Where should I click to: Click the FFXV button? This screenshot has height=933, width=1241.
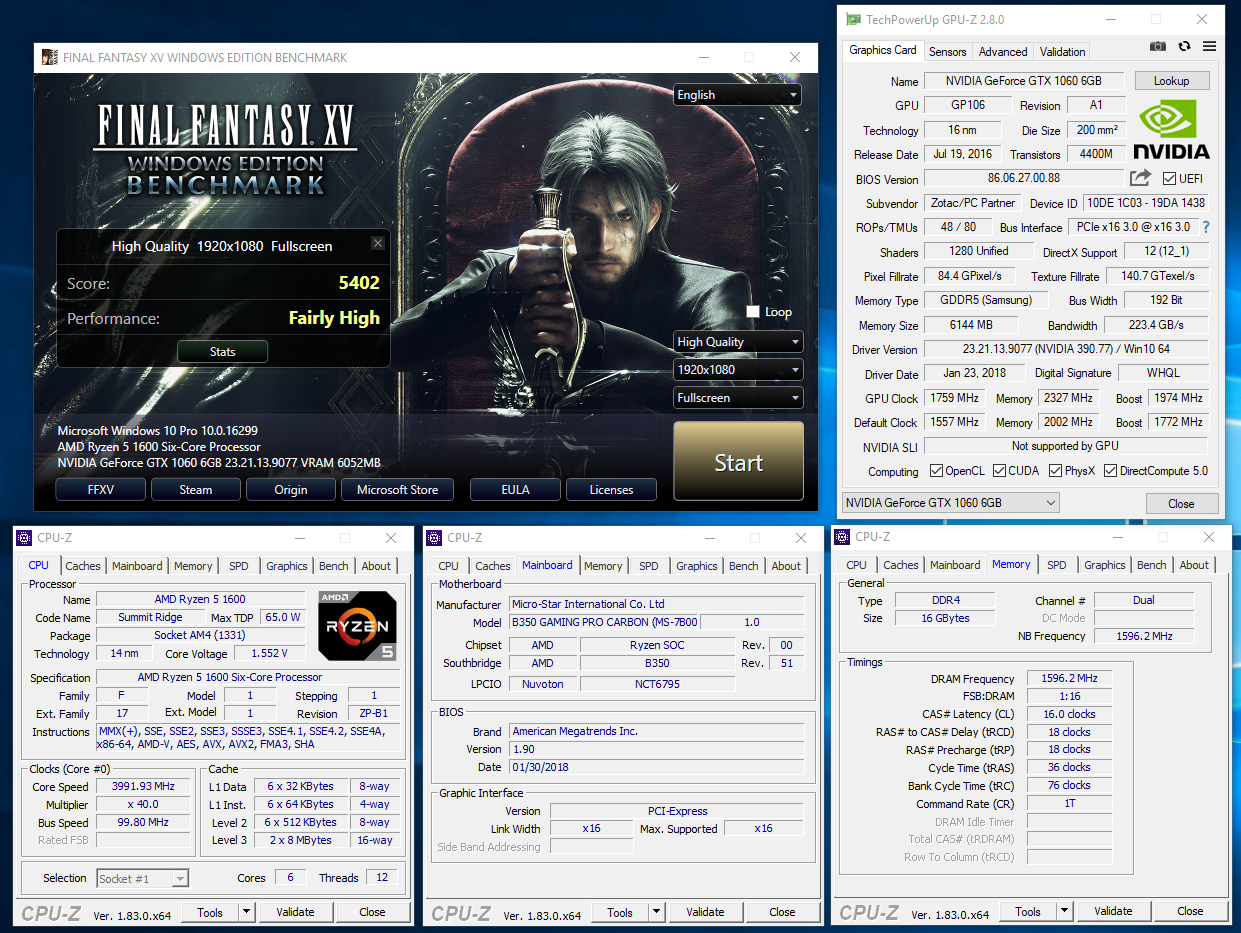tap(100, 490)
